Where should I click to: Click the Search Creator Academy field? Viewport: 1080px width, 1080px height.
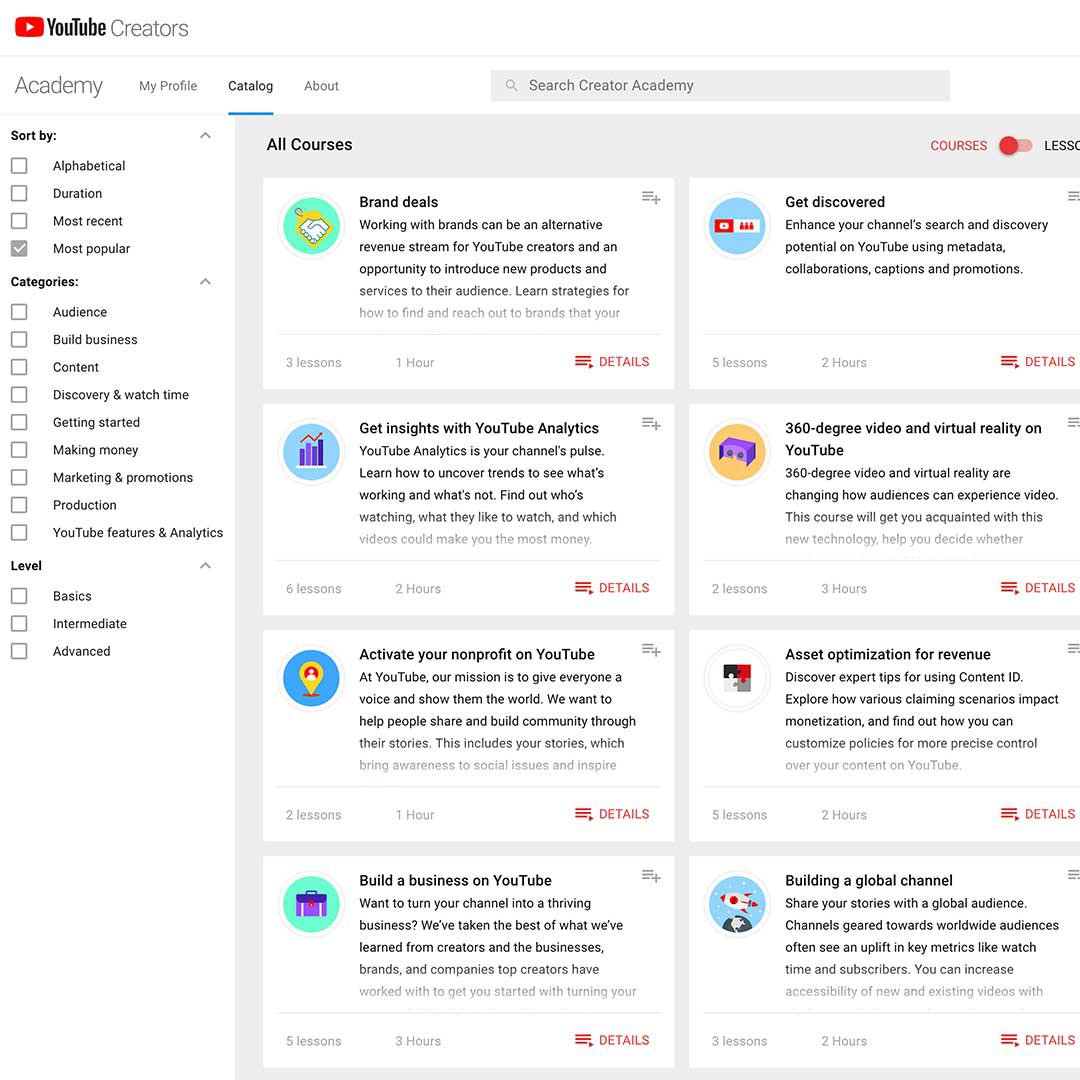(x=720, y=85)
